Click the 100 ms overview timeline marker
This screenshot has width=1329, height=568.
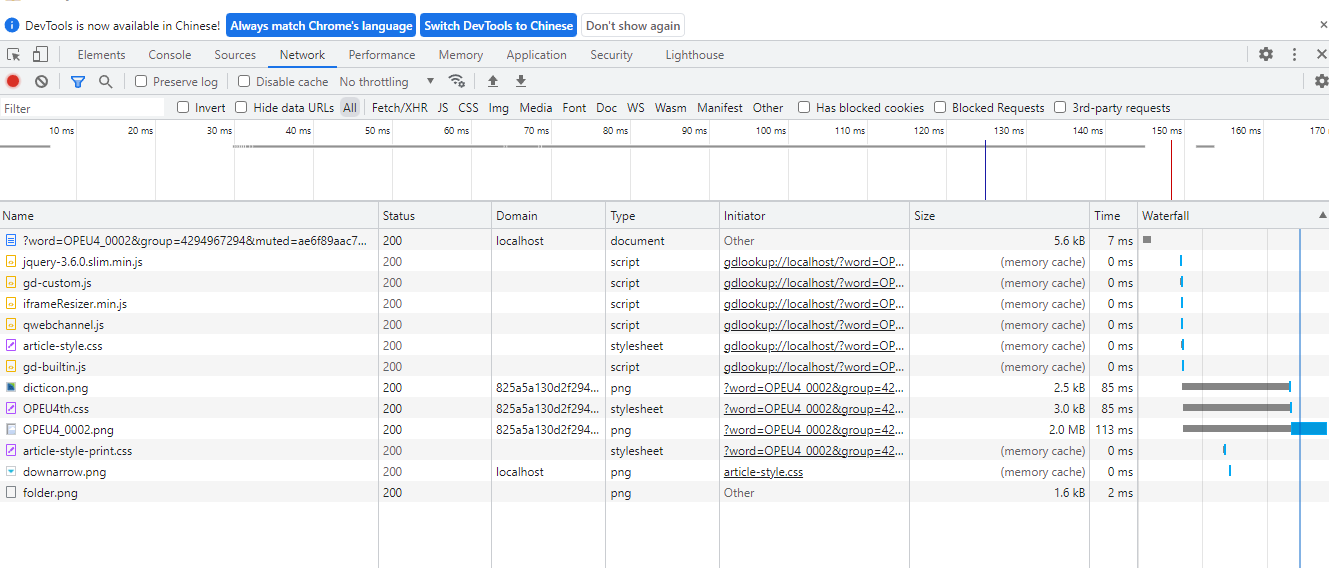click(770, 130)
